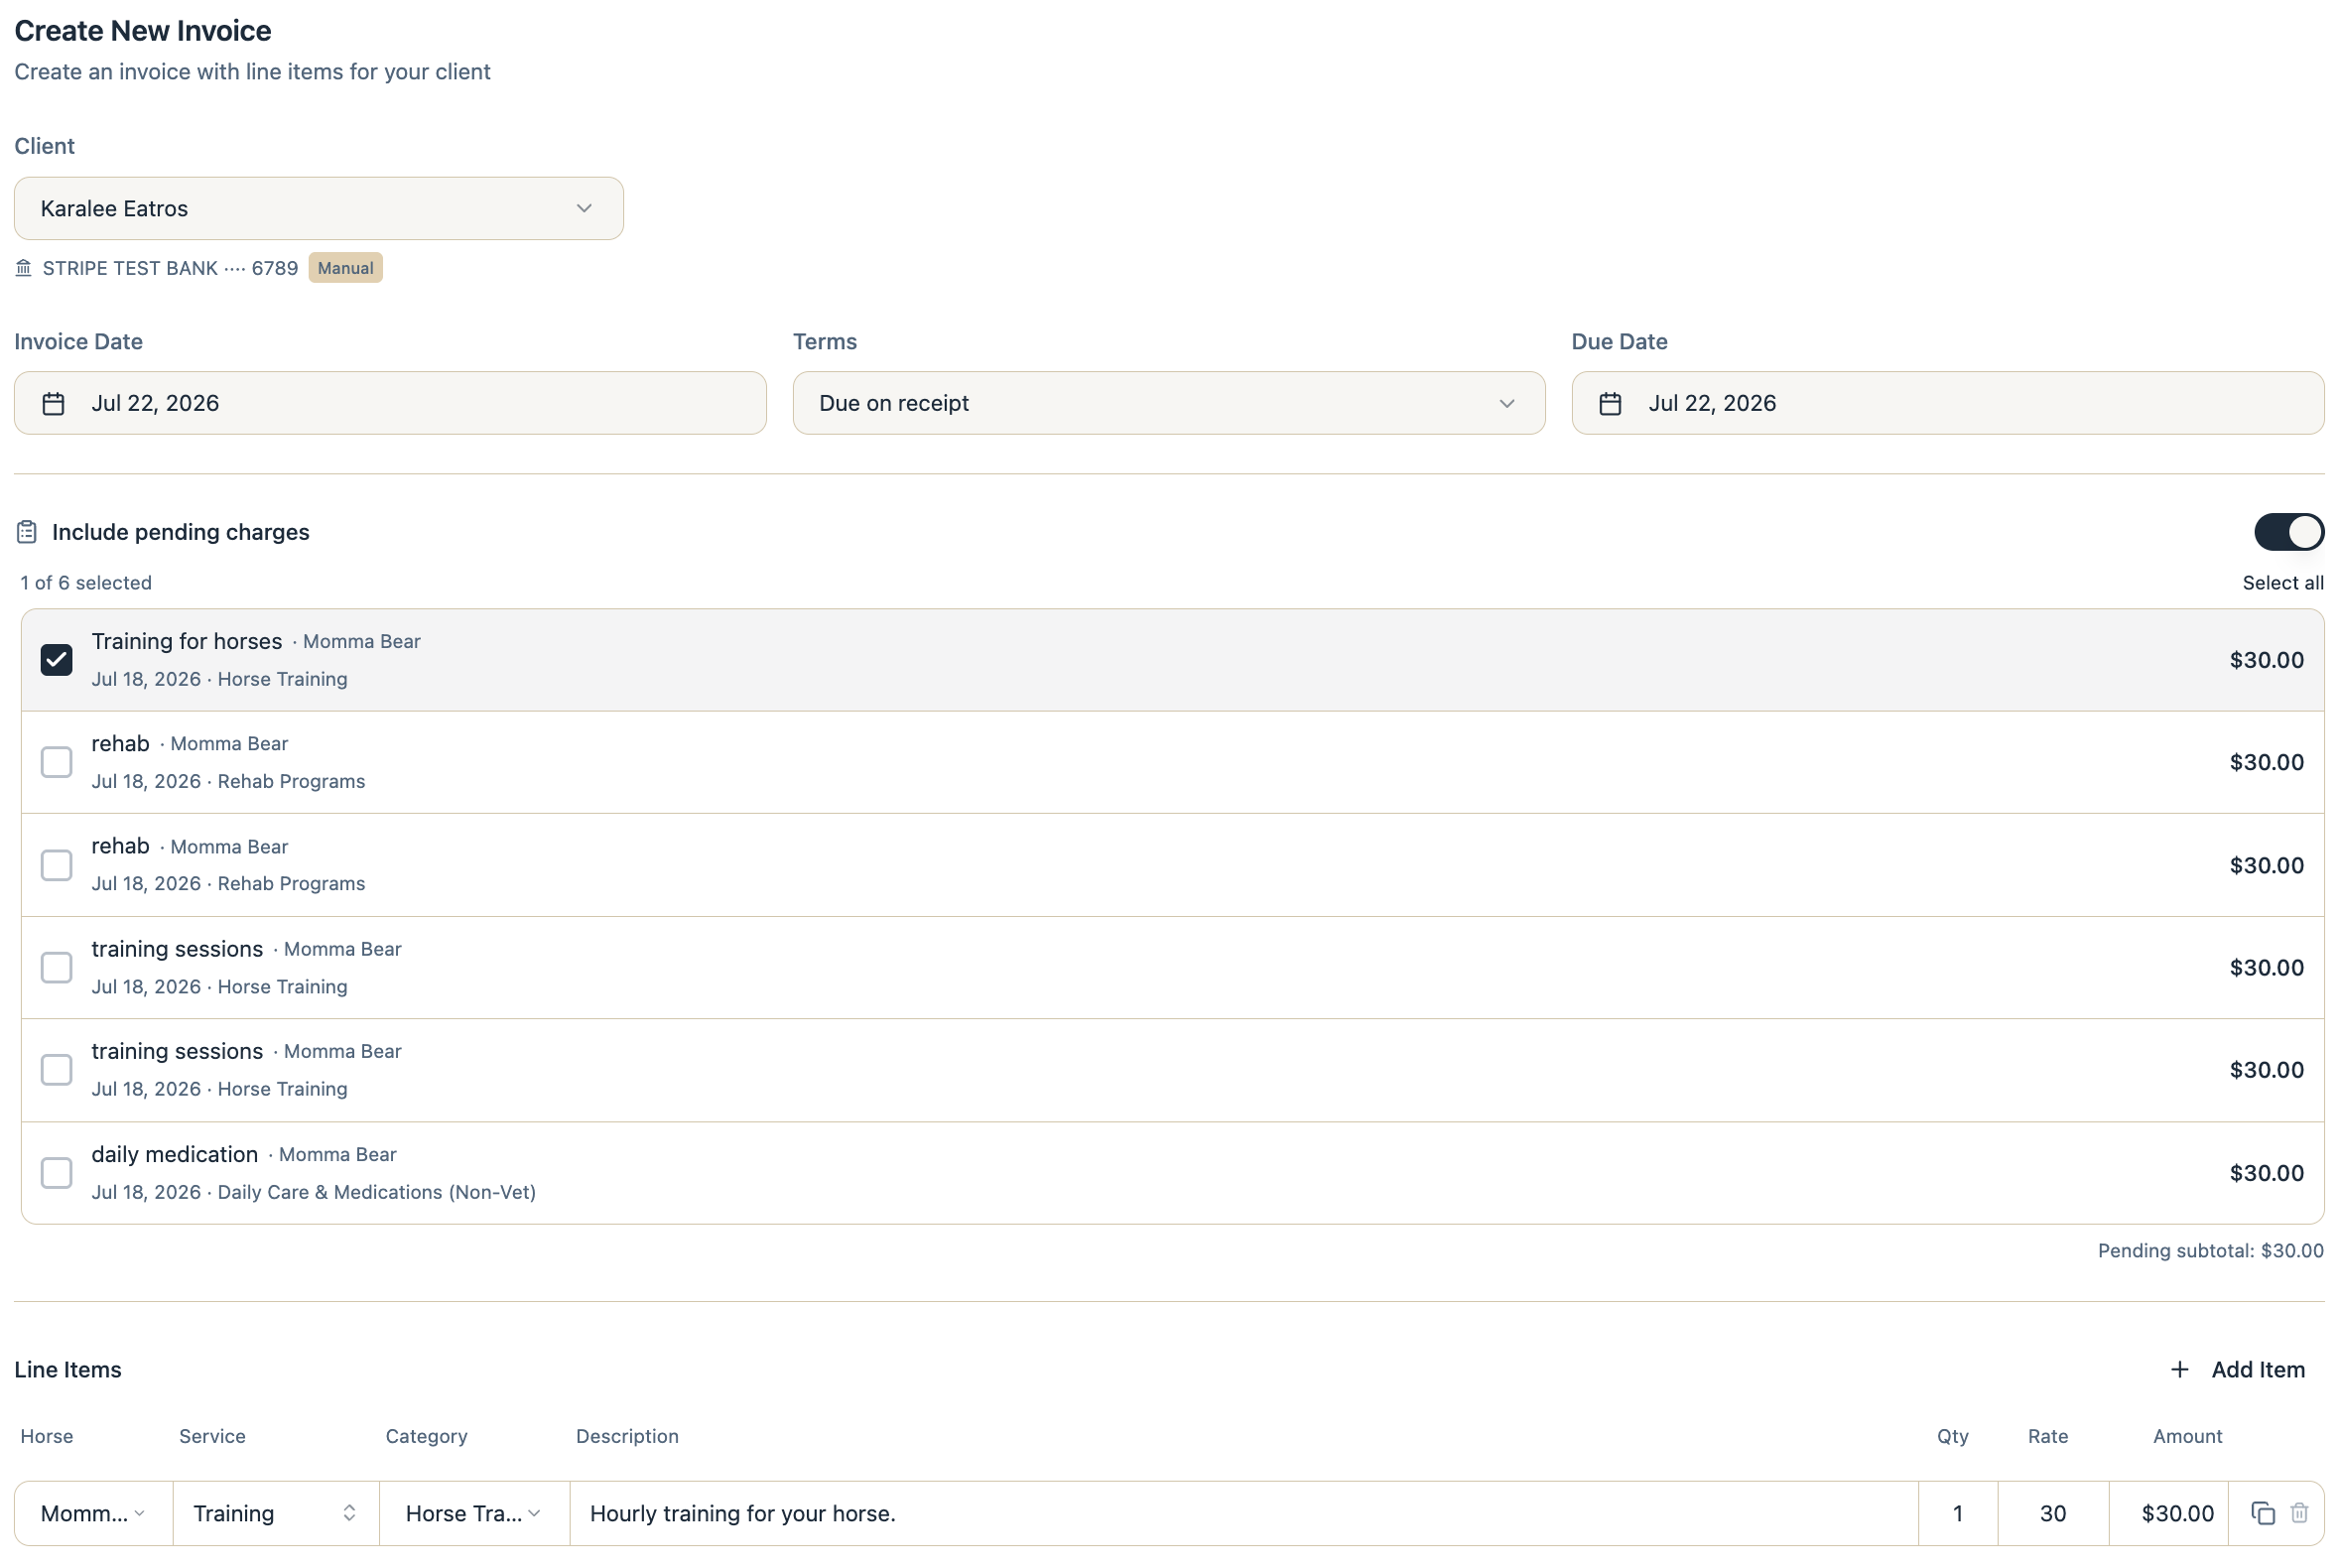Viewport: 2340px width, 1568px height.
Task: Click the plus icon next to Add Item
Action: point(2180,1369)
